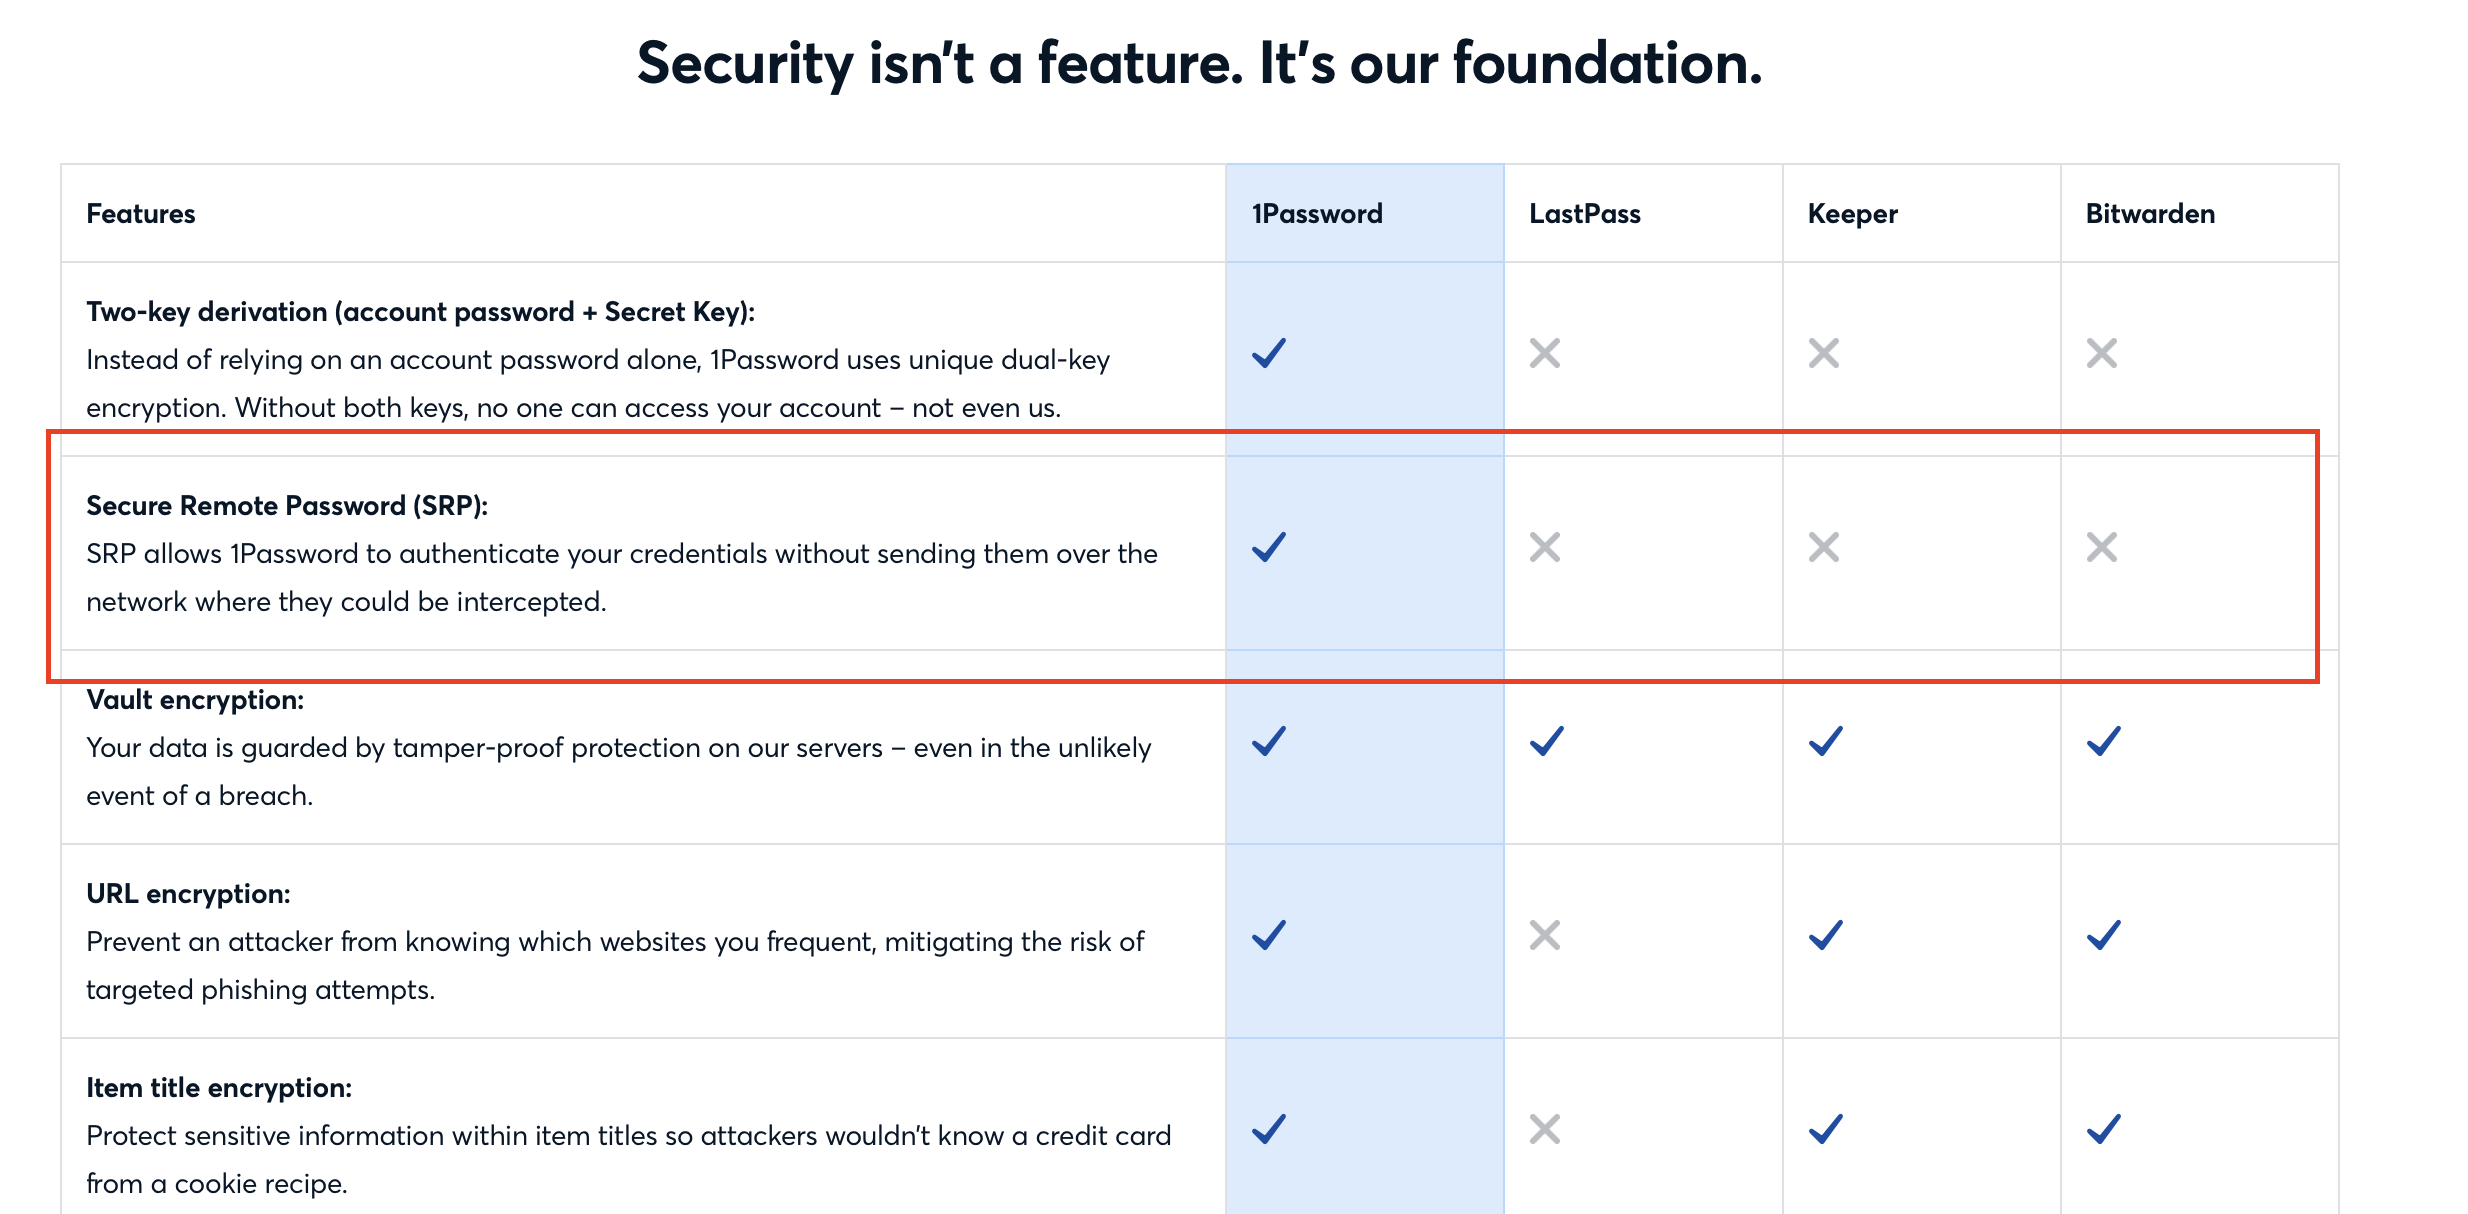
Task: Click Bitwarden X mark for Secure Remote Password
Action: 2102,547
